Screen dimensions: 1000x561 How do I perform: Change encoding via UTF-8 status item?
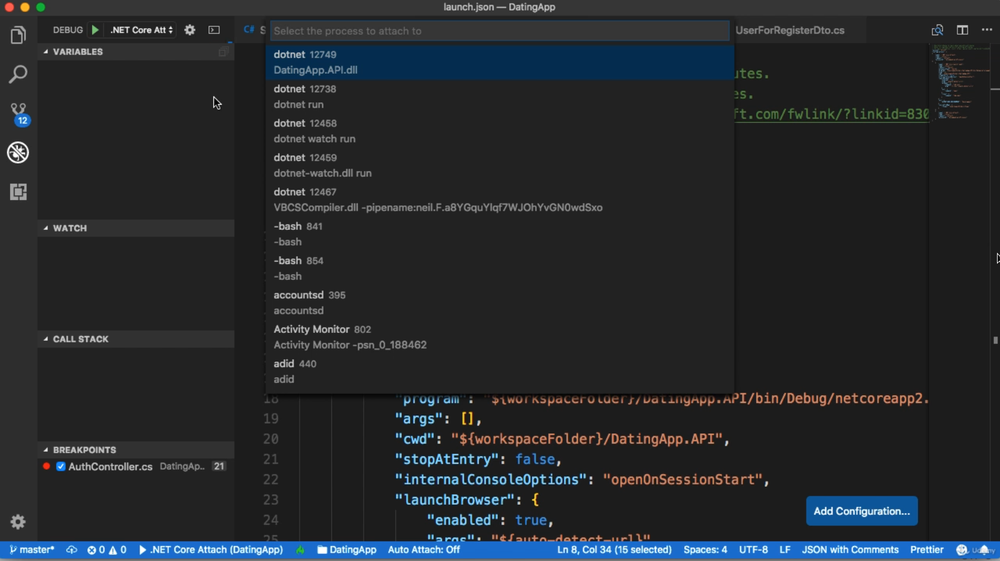coord(753,550)
